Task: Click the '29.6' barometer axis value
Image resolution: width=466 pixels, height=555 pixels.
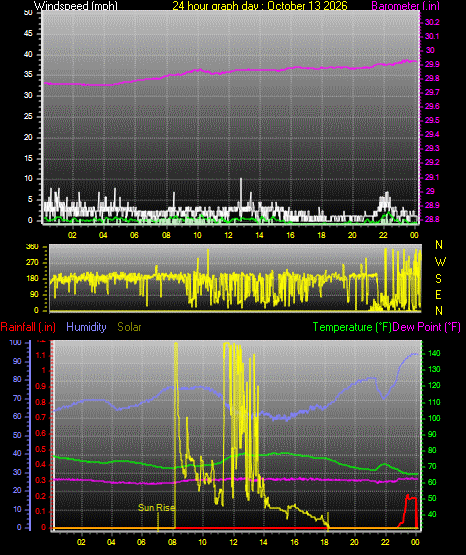Action: (432, 107)
